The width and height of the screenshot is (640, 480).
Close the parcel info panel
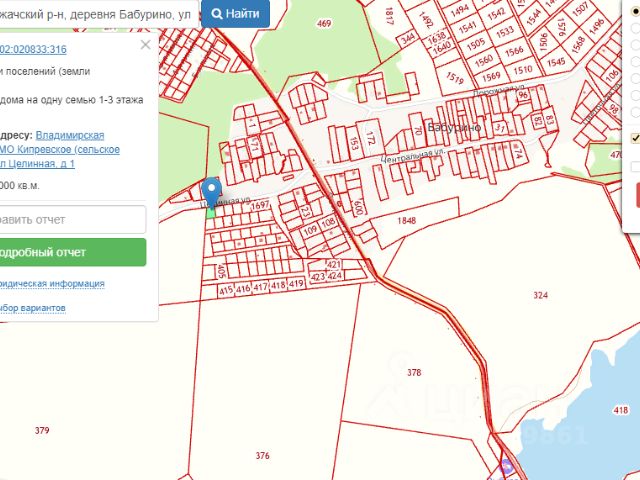click(x=145, y=45)
